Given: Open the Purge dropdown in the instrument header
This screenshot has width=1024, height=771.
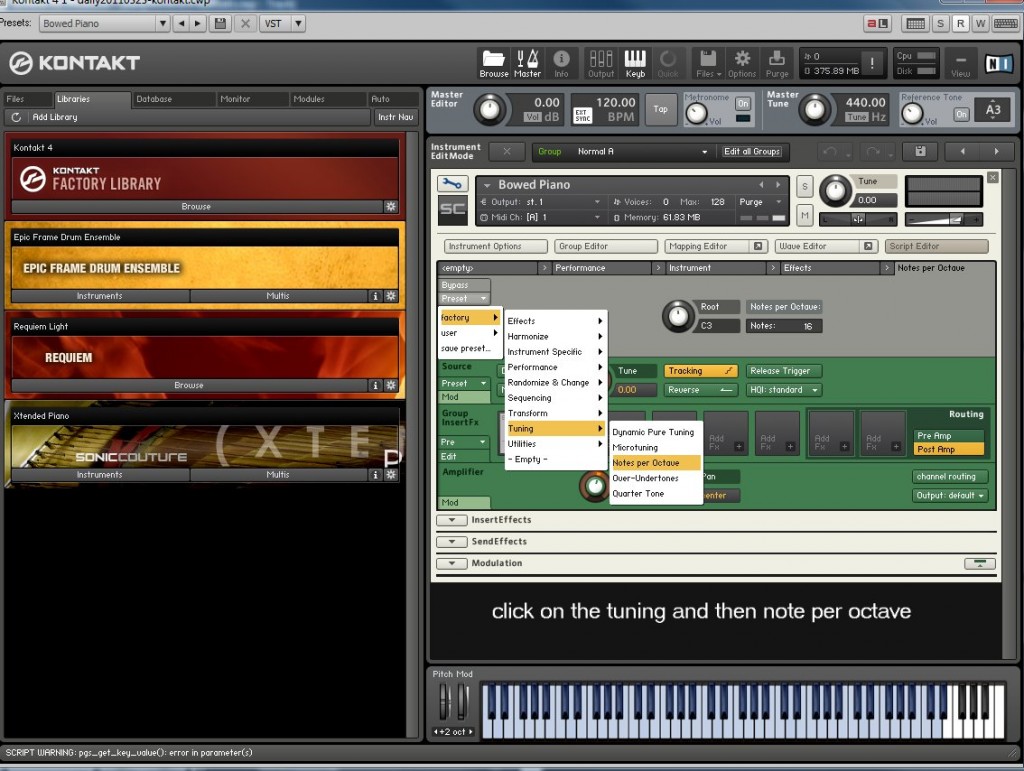Looking at the screenshot, I should pyautogui.click(x=761, y=202).
